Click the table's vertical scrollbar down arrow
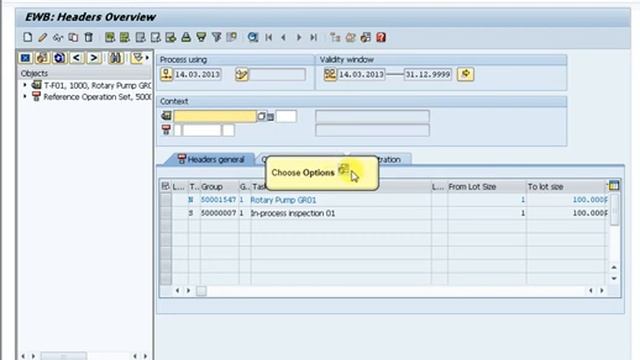Image resolution: width=640 pixels, height=360 pixels. 614,278
